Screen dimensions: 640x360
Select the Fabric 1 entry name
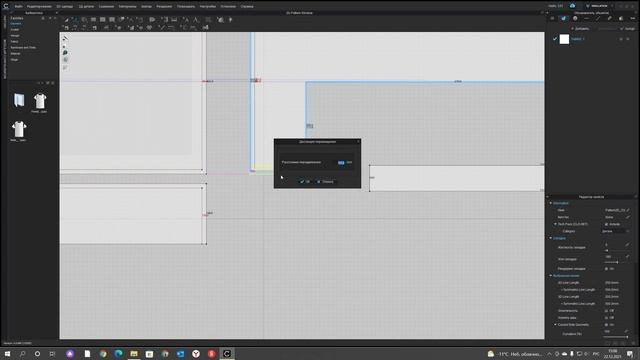pos(578,39)
